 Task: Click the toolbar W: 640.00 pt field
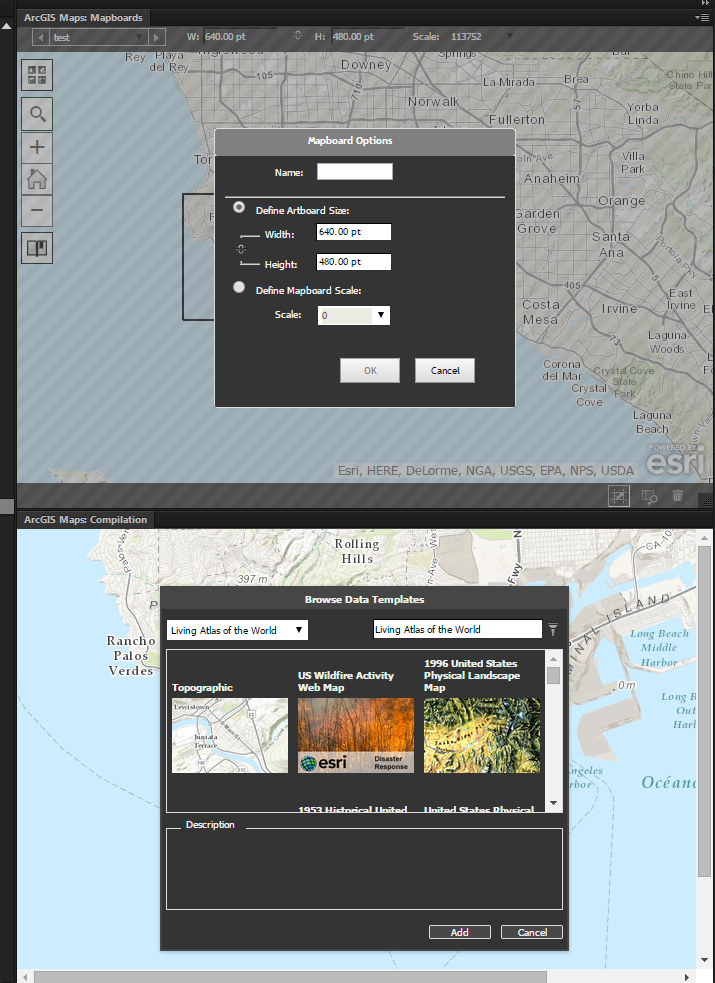pos(239,37)
